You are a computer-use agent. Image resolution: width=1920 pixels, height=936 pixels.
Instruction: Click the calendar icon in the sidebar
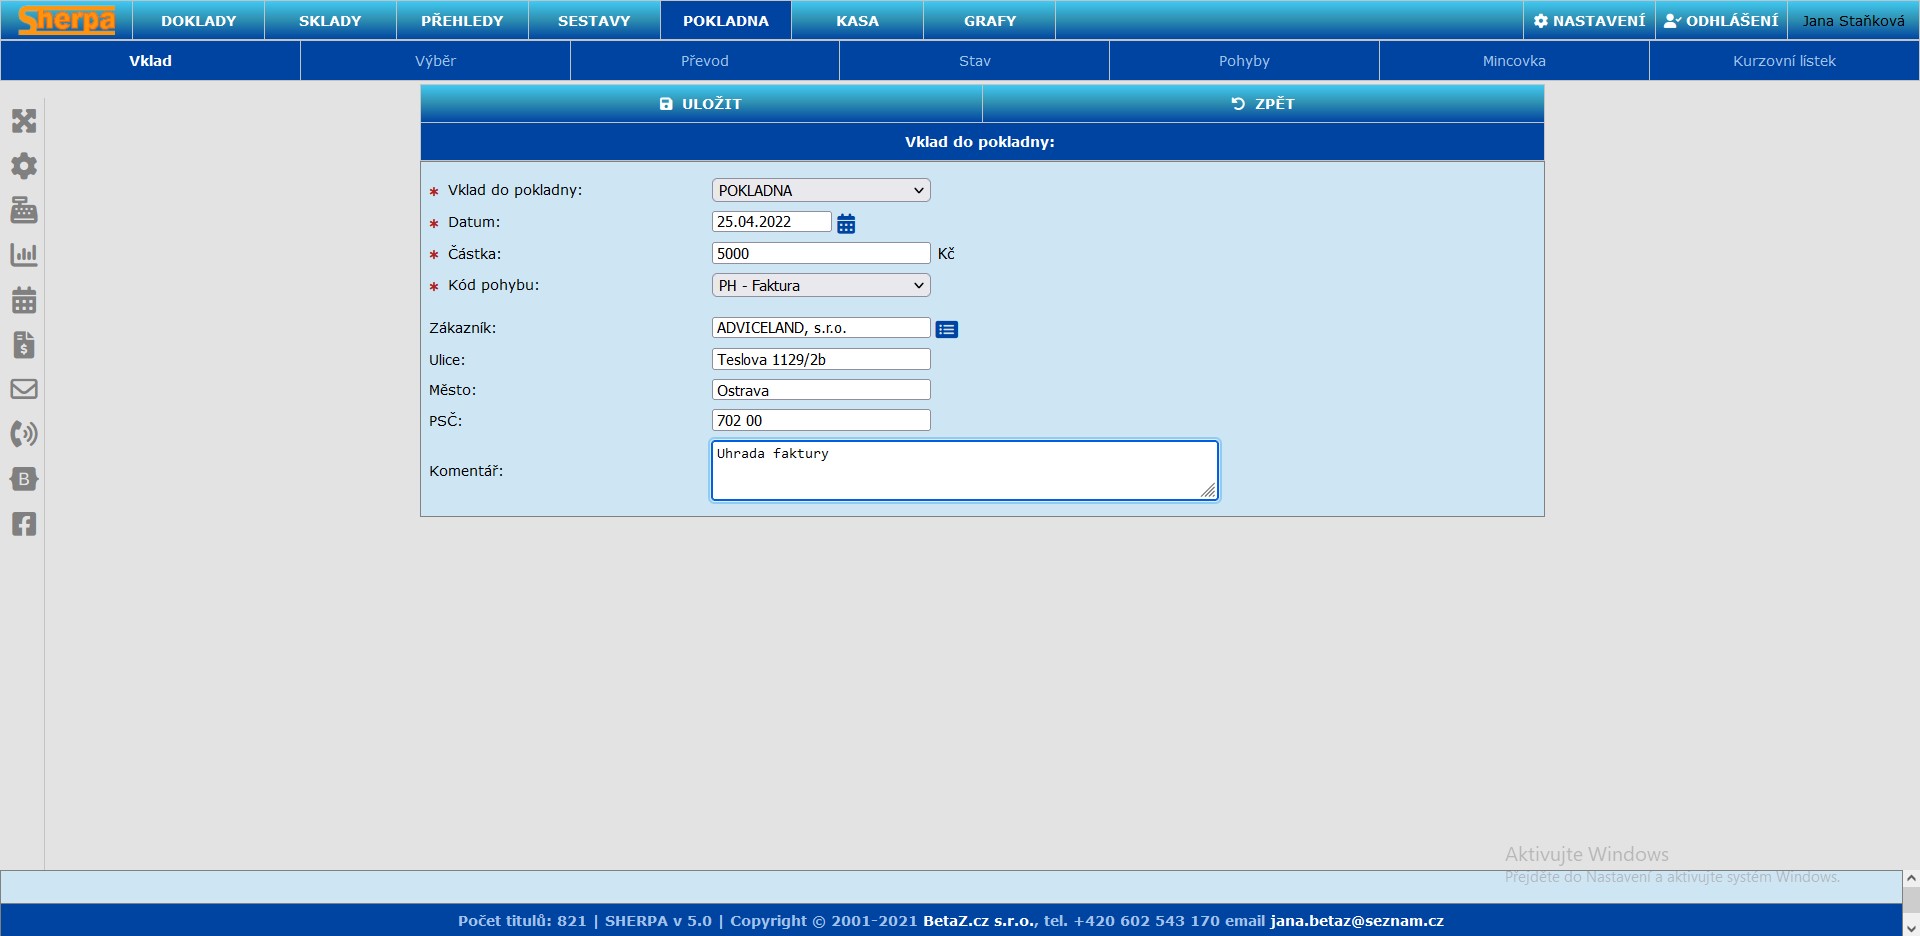tap(24, 300)
